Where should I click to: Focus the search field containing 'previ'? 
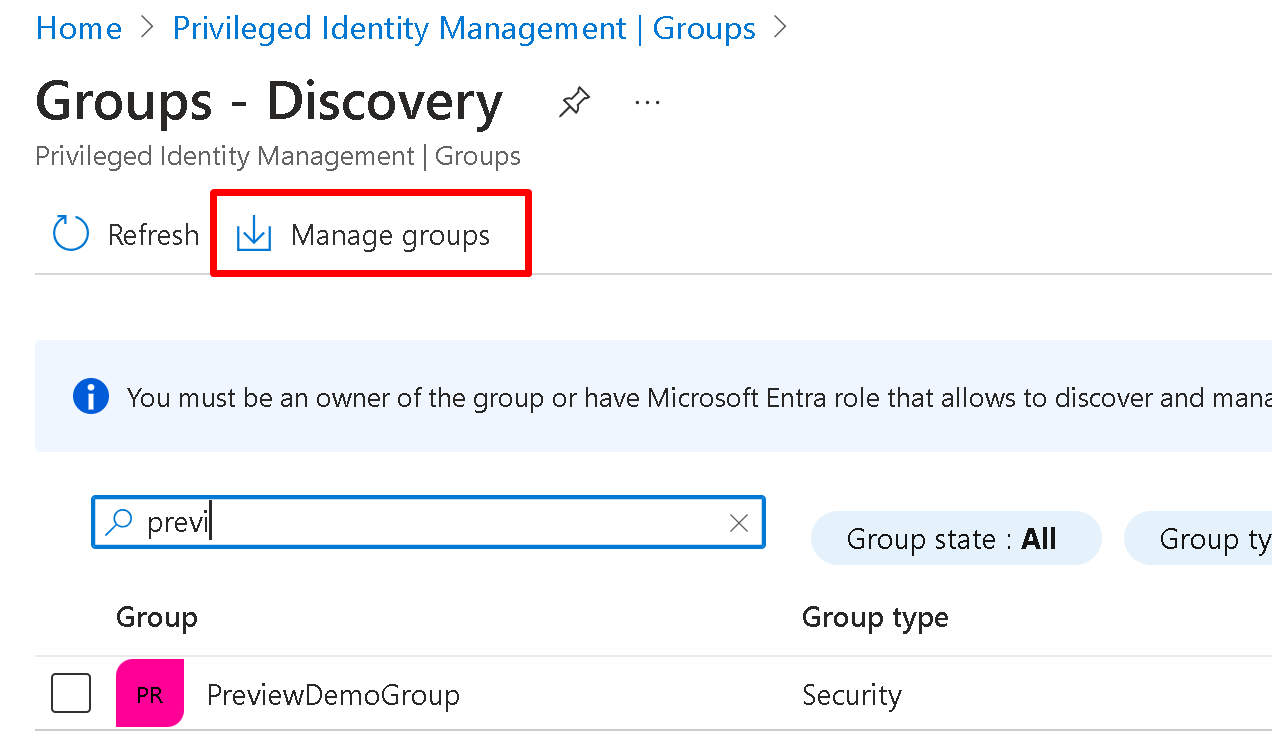430,523
